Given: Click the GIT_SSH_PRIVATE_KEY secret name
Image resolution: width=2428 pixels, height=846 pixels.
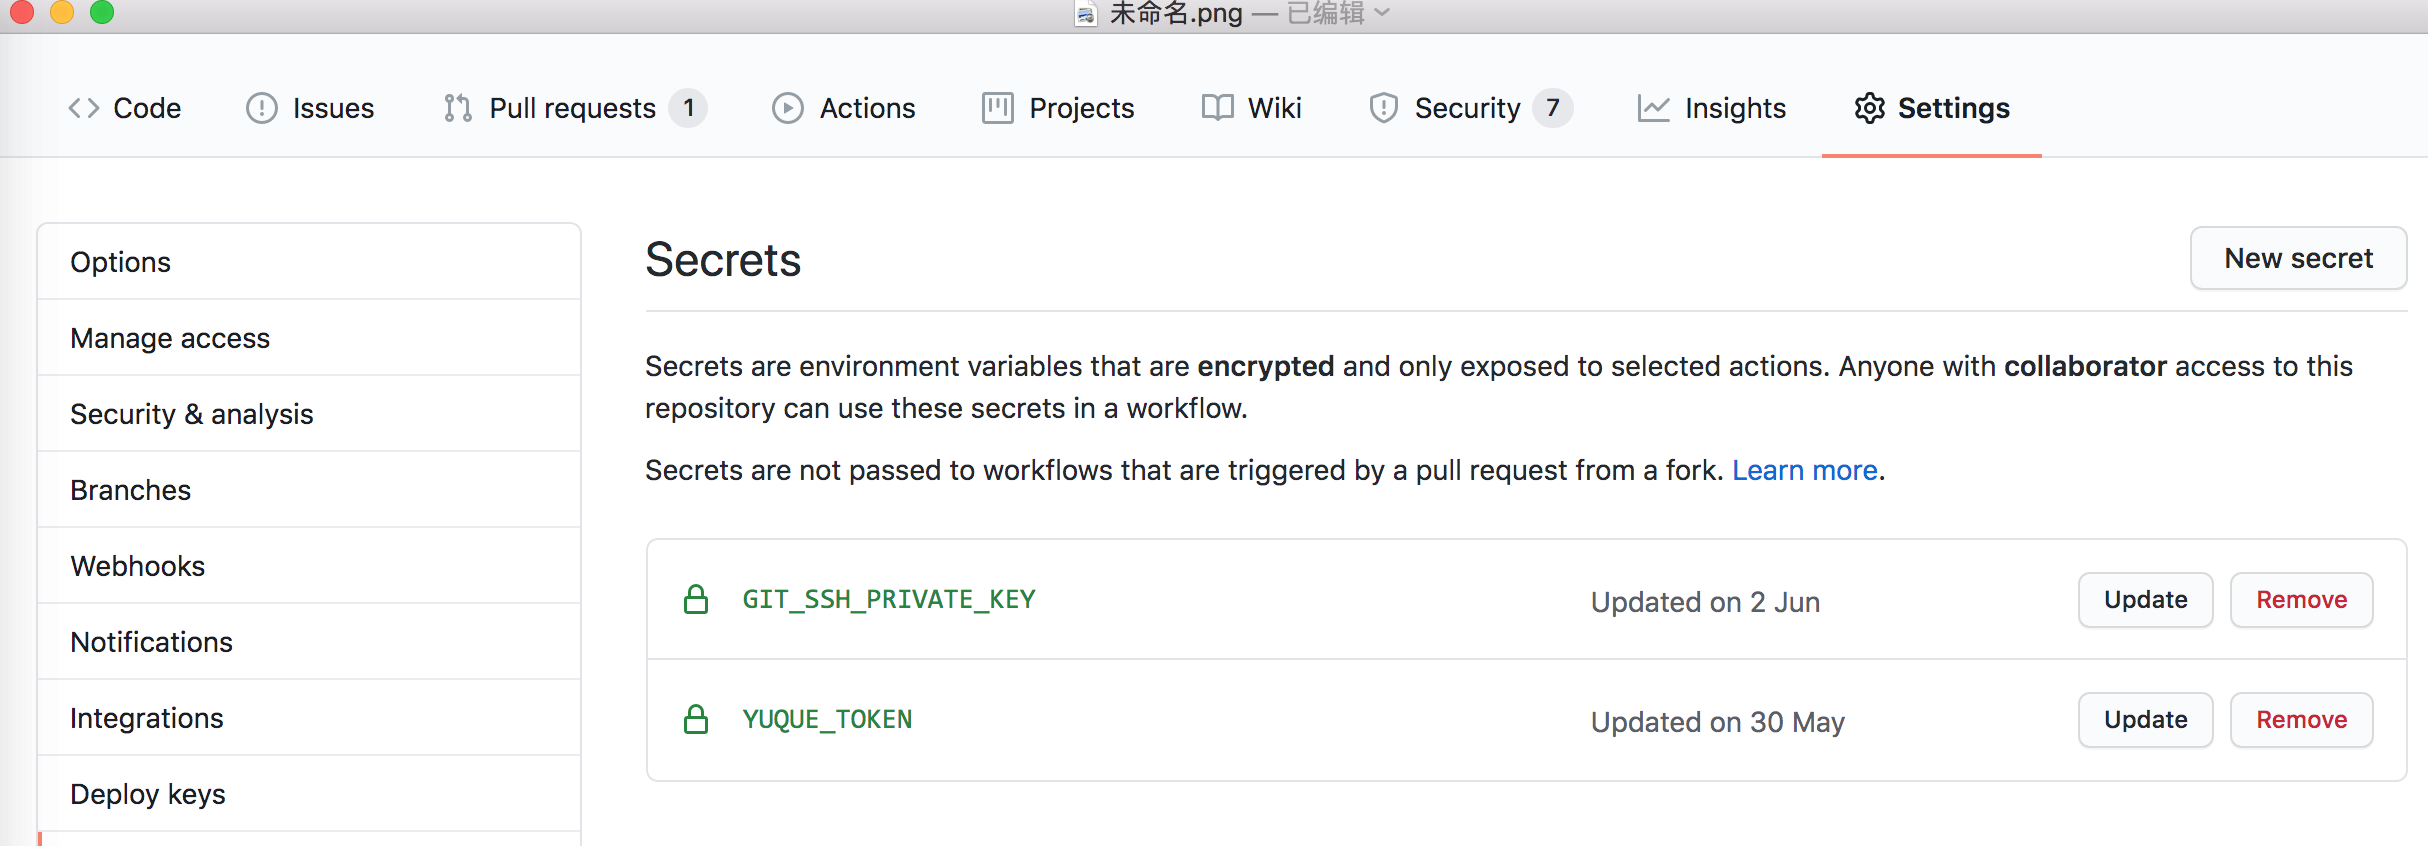Looking at the screenshot, I should [889, 600].
